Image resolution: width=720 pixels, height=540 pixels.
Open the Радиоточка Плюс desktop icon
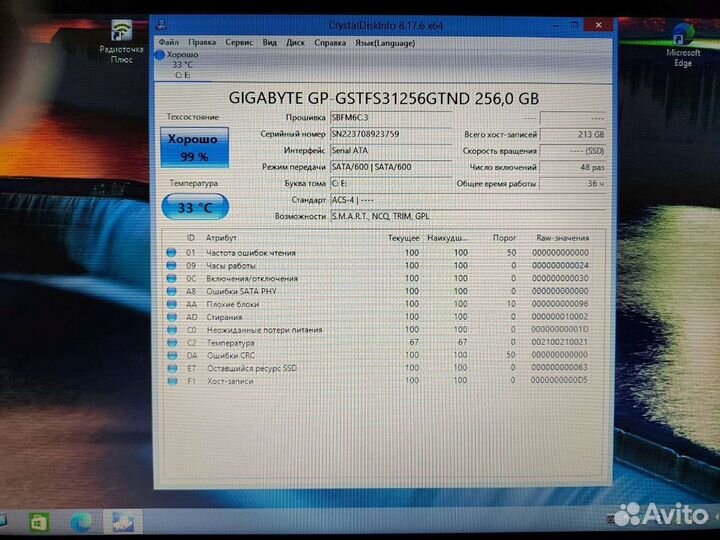point(121,38)
